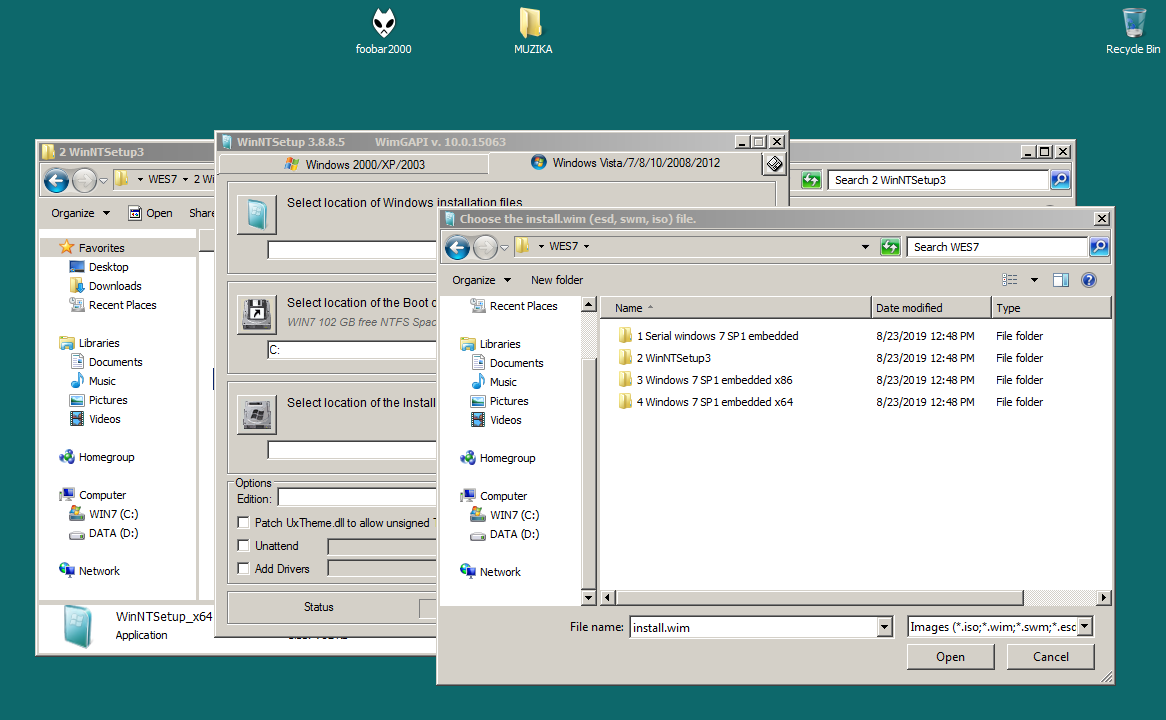Toggle the preview pane icon
The width and height of the screenshot is (1166, 720).
(x=1061, y=280)
